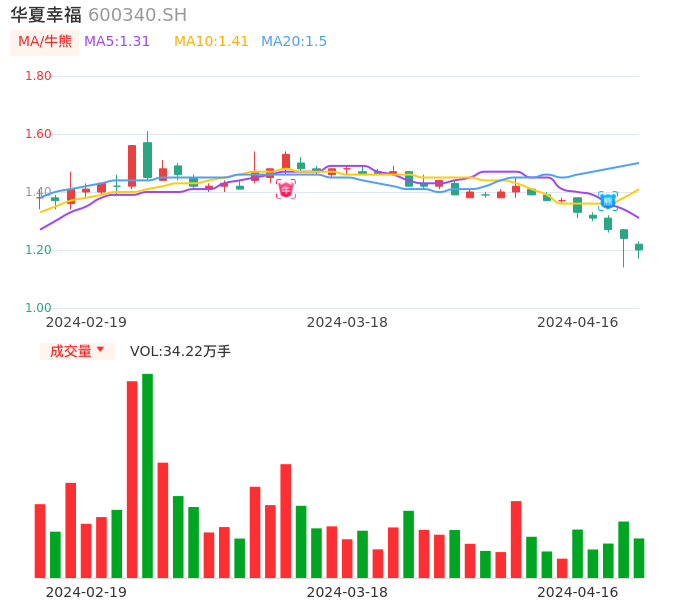Click the 1.00 price axis label
This screenshot has width=686, height=606.
(x=38, y=308)
